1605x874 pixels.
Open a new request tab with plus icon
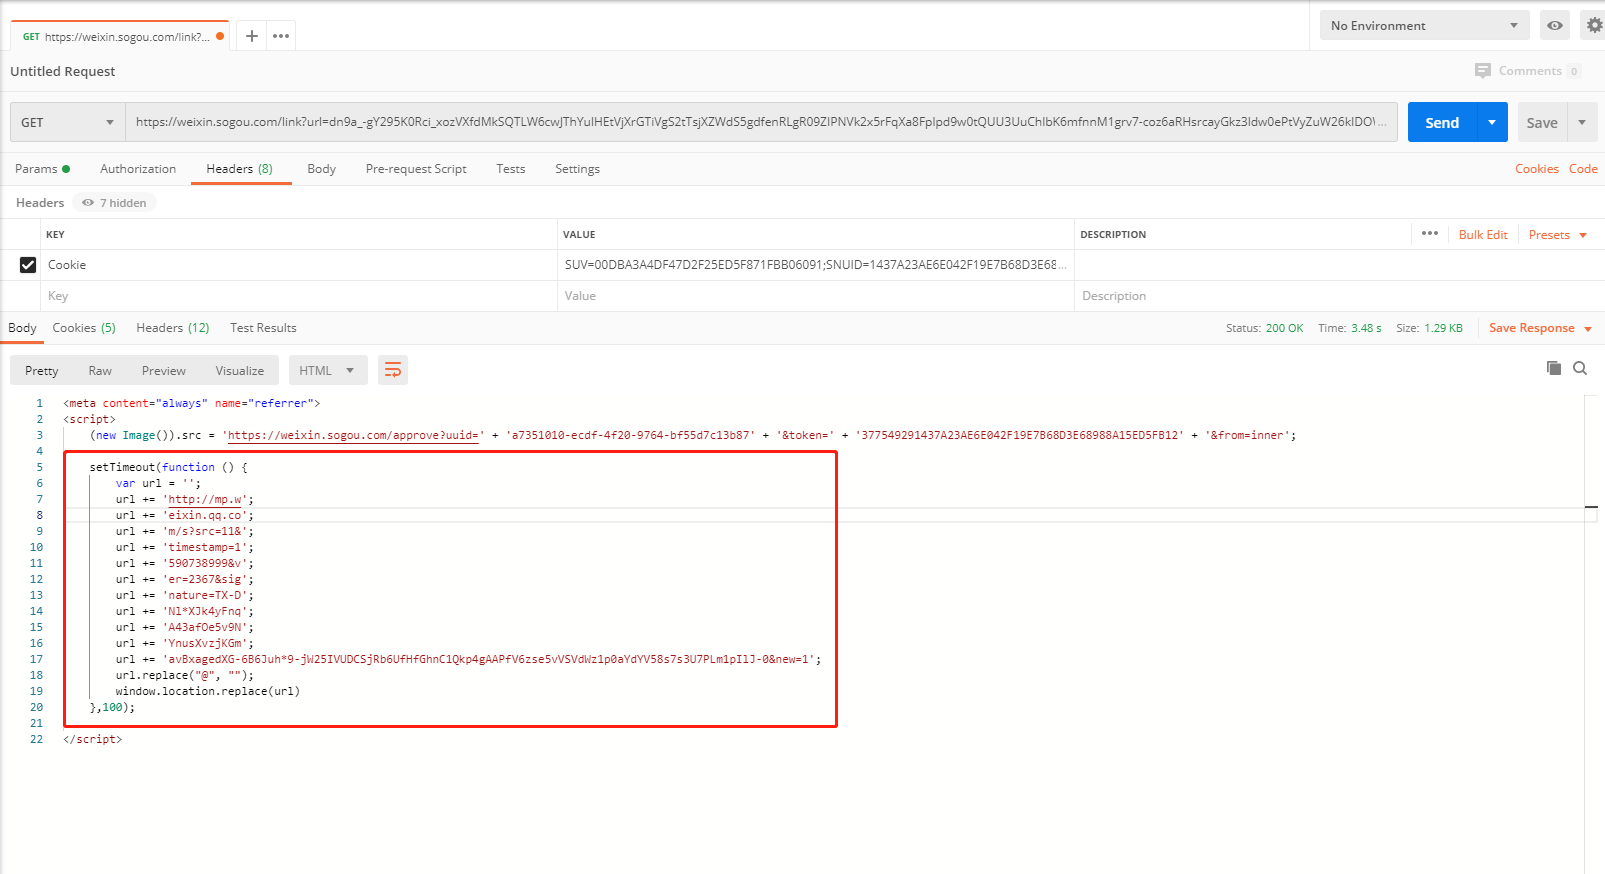pyautogui.click(x=252, y=36)
